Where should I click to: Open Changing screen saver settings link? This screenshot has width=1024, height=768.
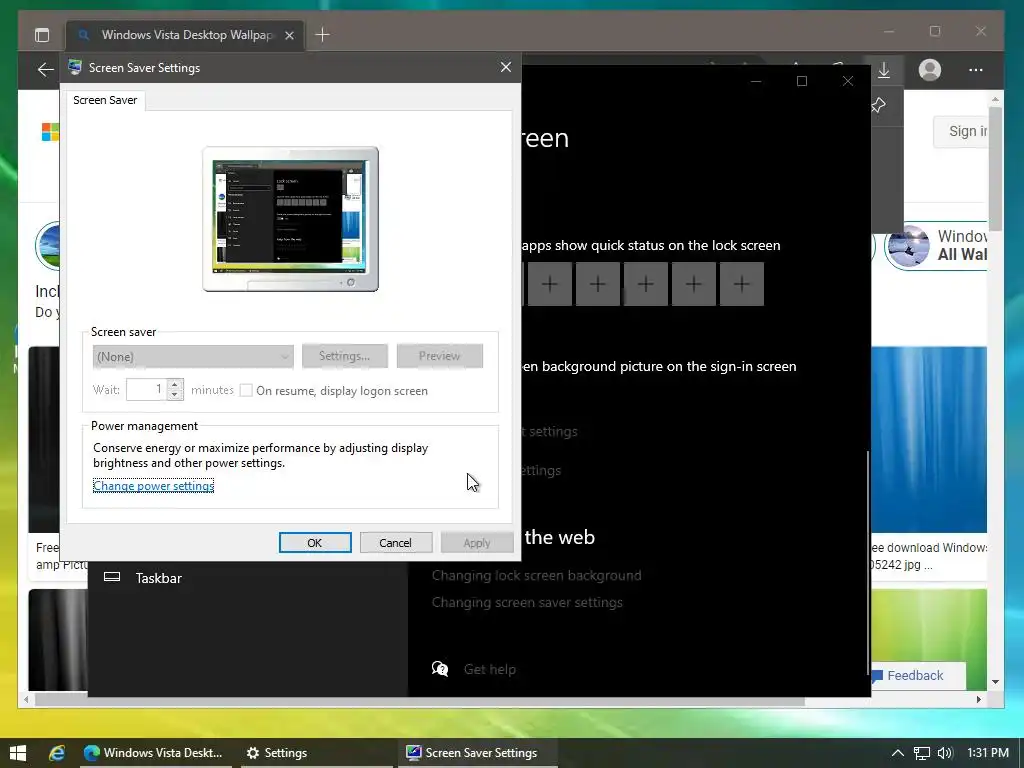coord(527,602)
